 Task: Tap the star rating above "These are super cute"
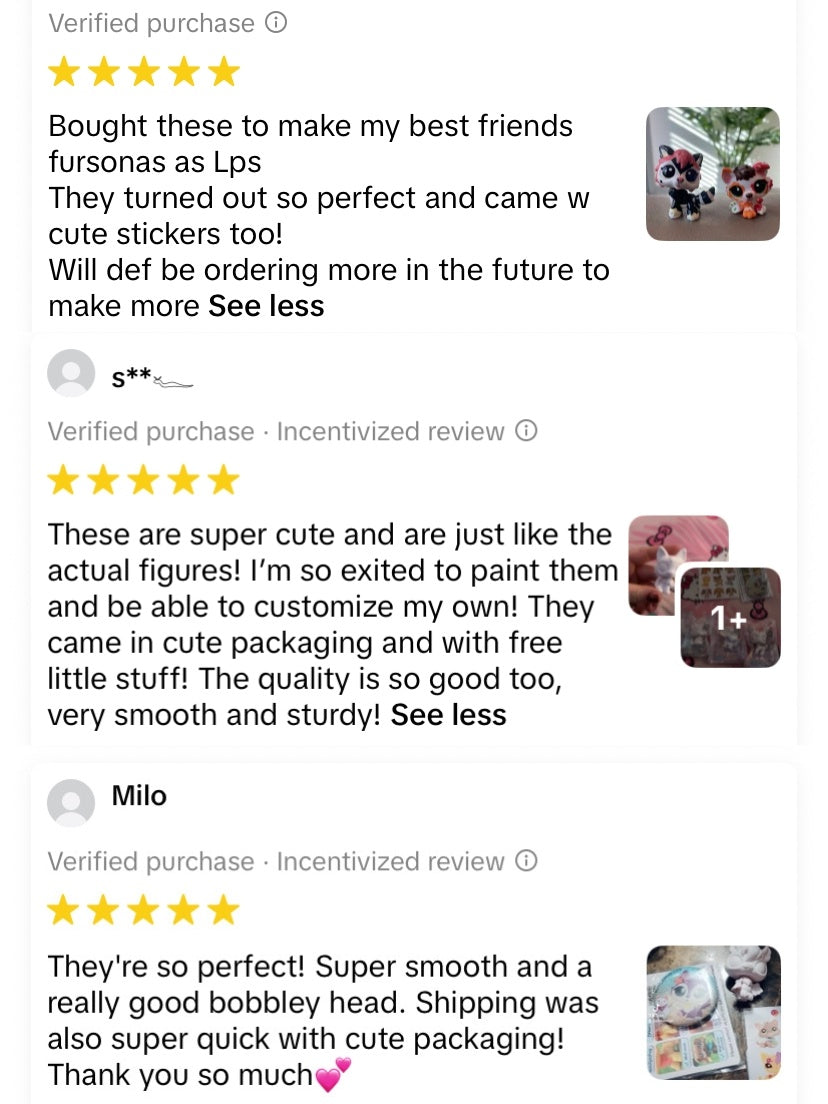144,481
